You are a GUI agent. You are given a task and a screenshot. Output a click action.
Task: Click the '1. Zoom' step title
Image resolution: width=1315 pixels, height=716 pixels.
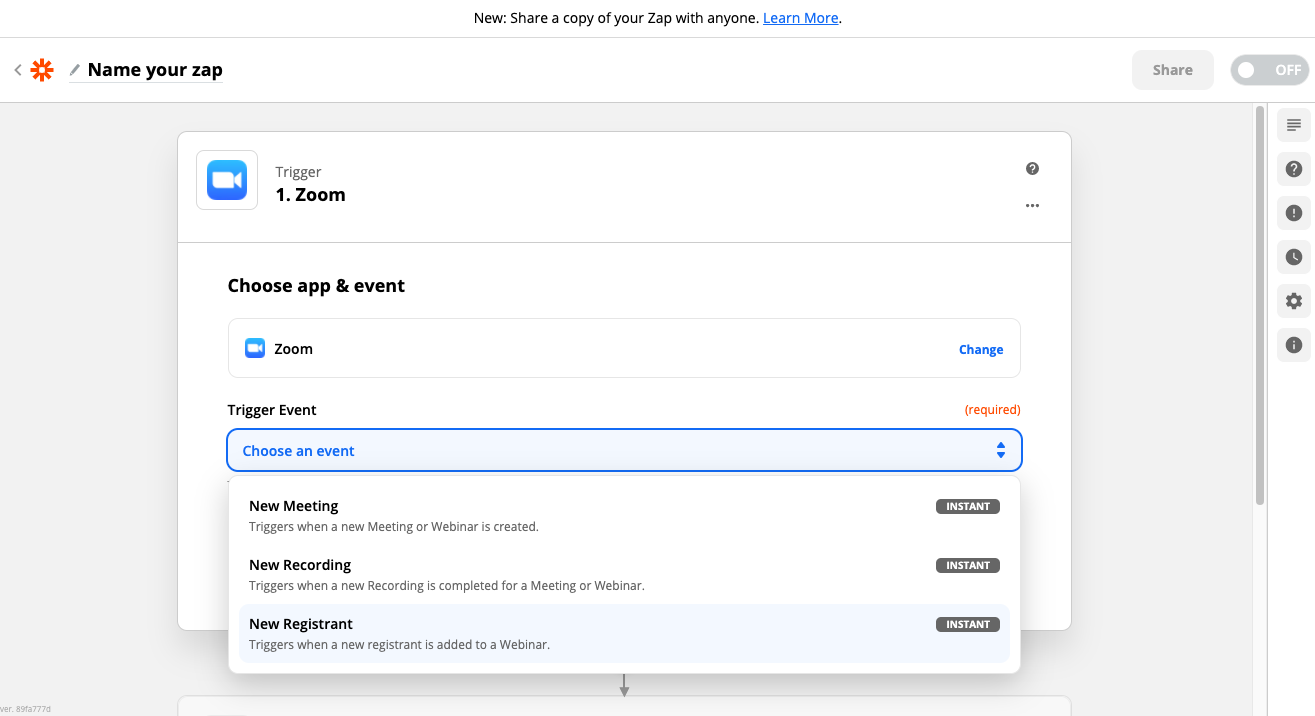click(x=310, y=195)
